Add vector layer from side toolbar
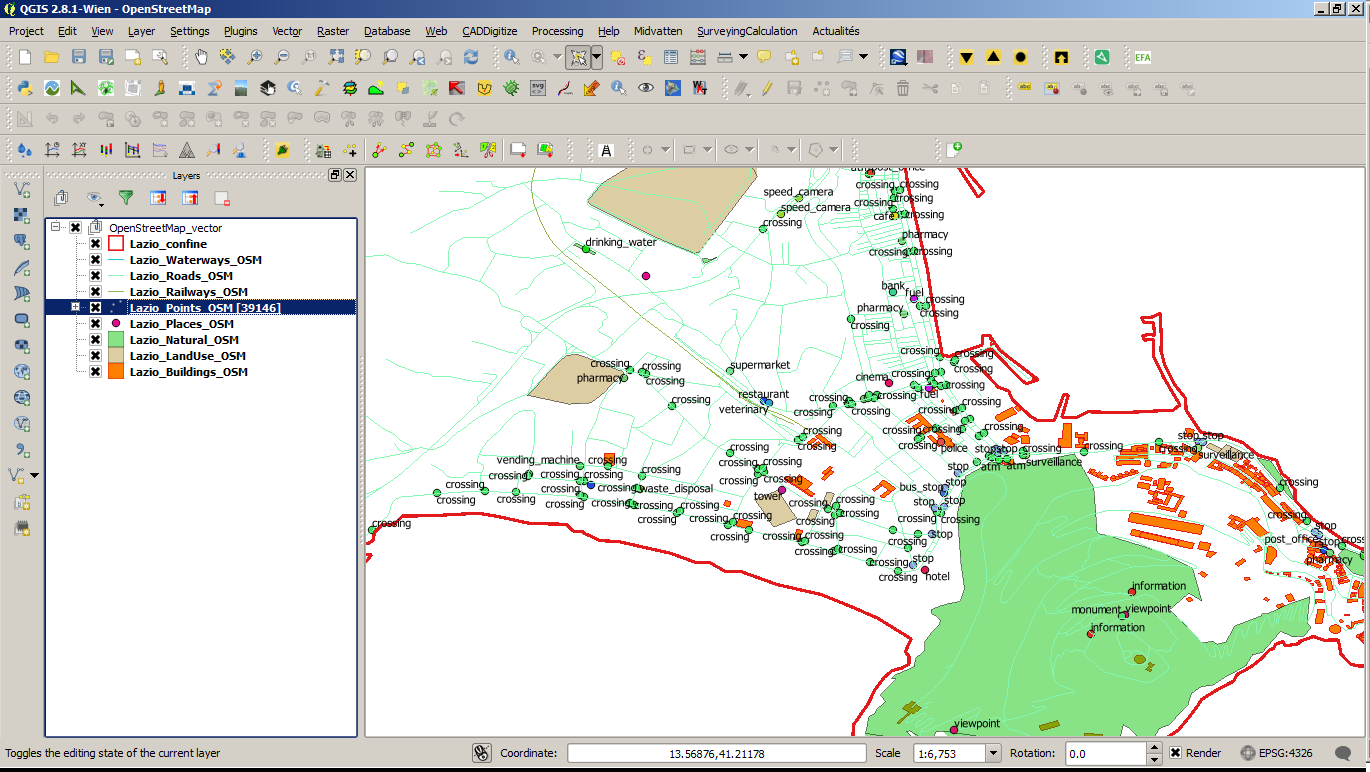 [x=22, y=189]
